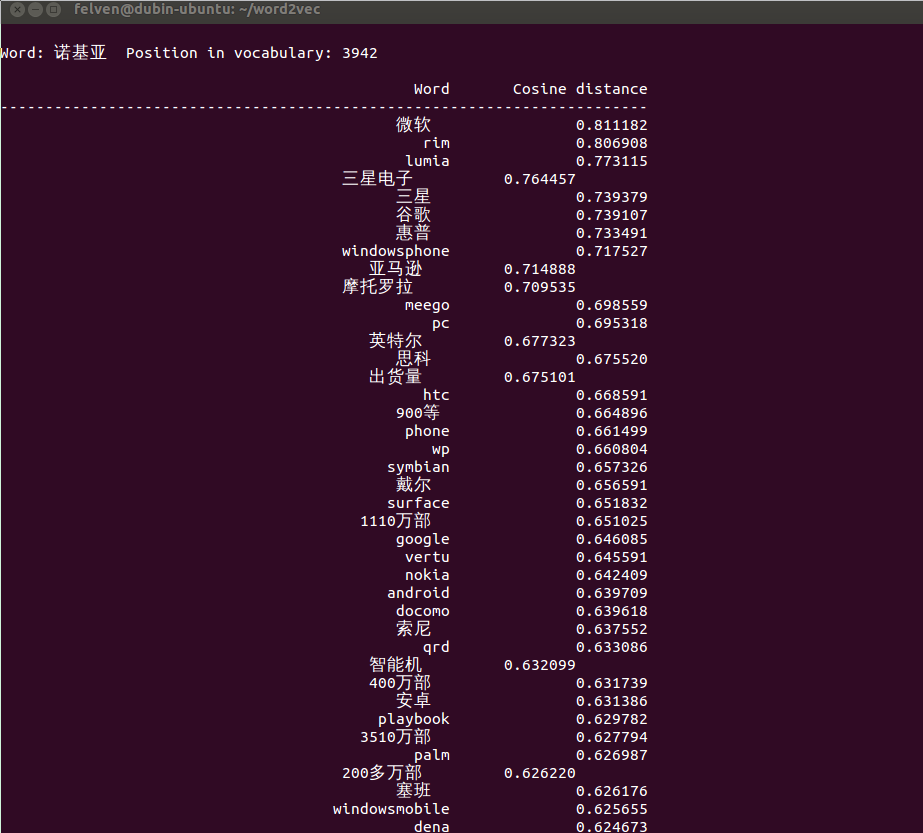Select the word 安卓
Image resolution: width=923 pixels, height=833 pixels.
click(x=413, y=701)
